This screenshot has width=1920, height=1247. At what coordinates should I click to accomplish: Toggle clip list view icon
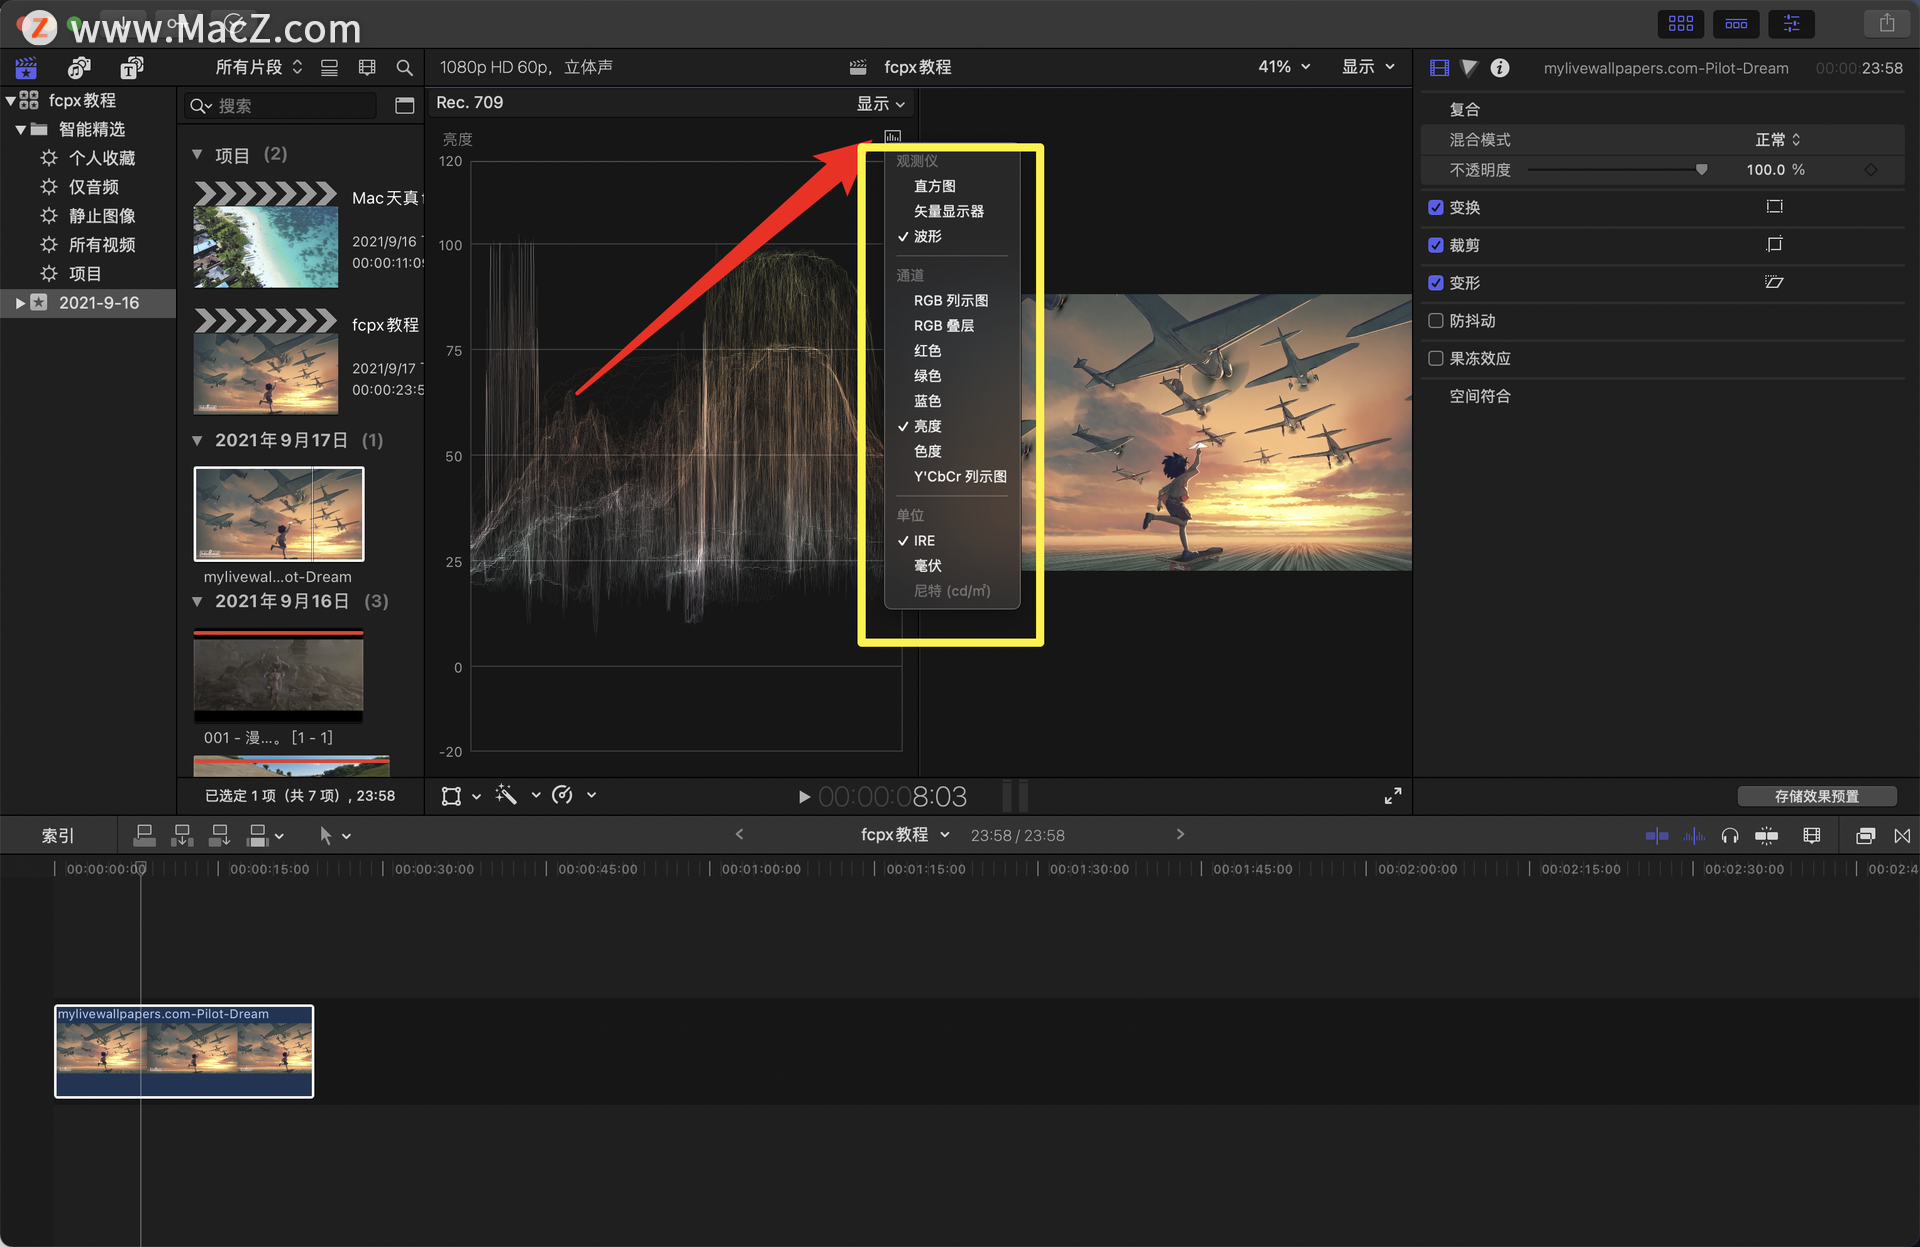coord(329,68)
